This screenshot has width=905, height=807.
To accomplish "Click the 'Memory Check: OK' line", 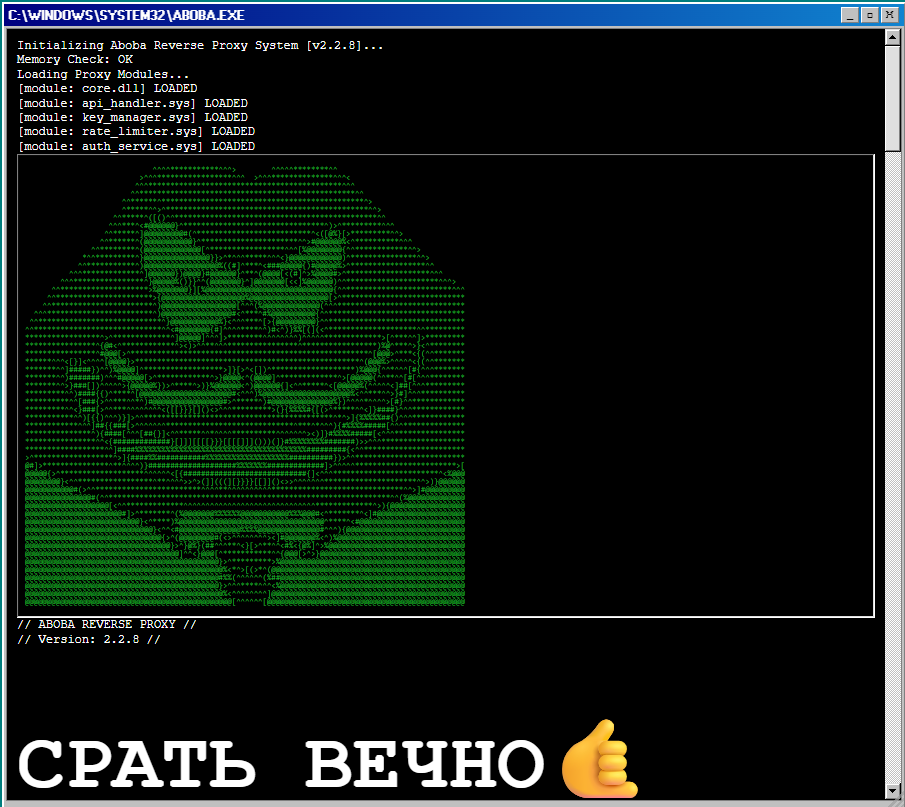I will click(75, 59).
